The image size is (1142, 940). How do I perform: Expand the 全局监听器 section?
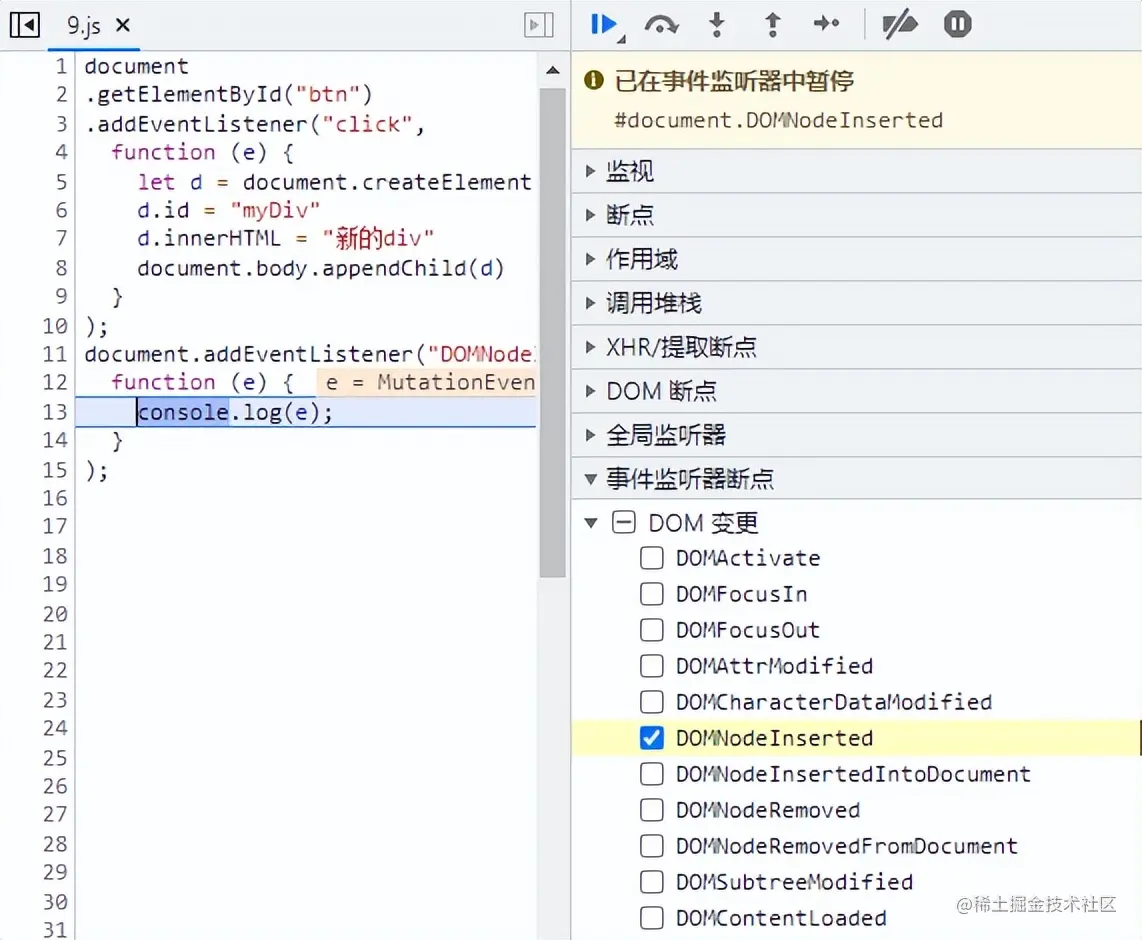pos(856,435)
